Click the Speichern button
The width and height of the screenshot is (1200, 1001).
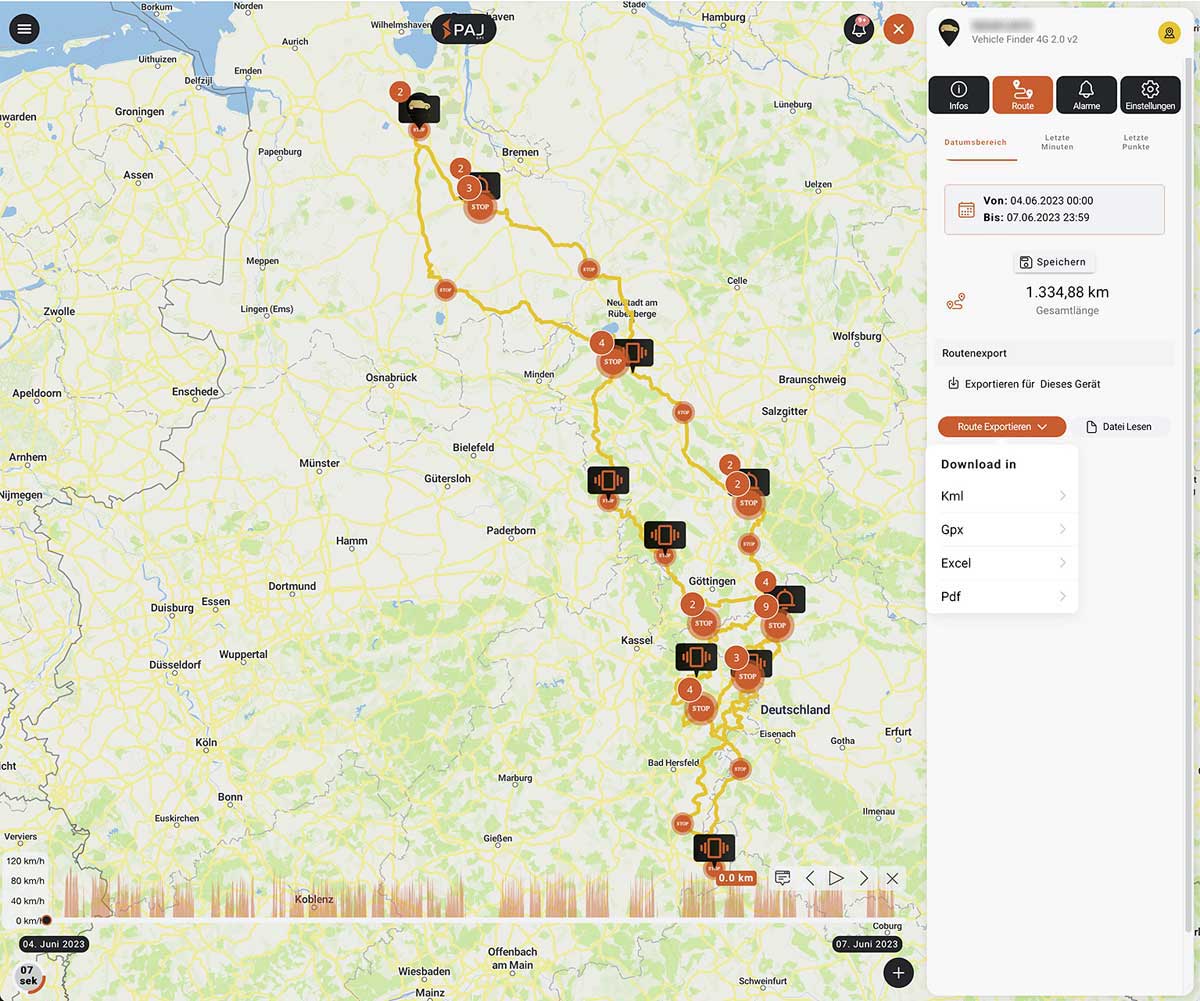click(1053, 261)
